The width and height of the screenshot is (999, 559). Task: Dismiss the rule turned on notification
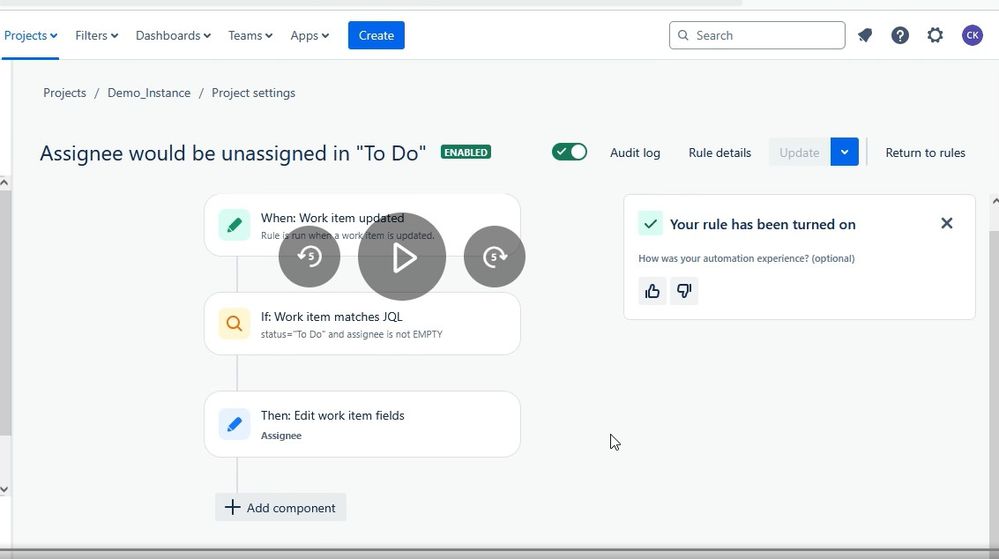pyautogui.click(x=947, y=223)
